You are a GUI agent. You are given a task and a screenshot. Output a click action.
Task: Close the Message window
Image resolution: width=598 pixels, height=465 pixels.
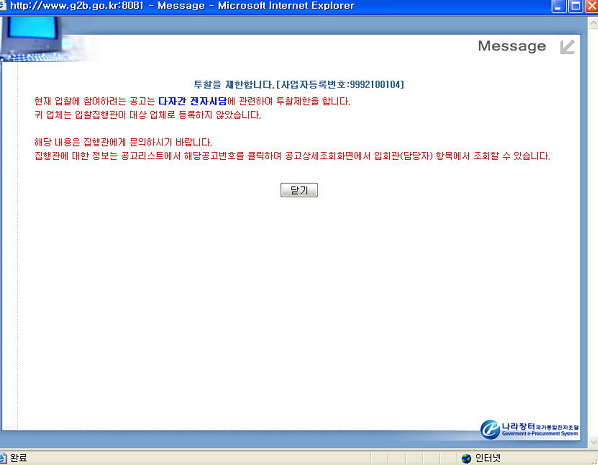coord(592,6)
